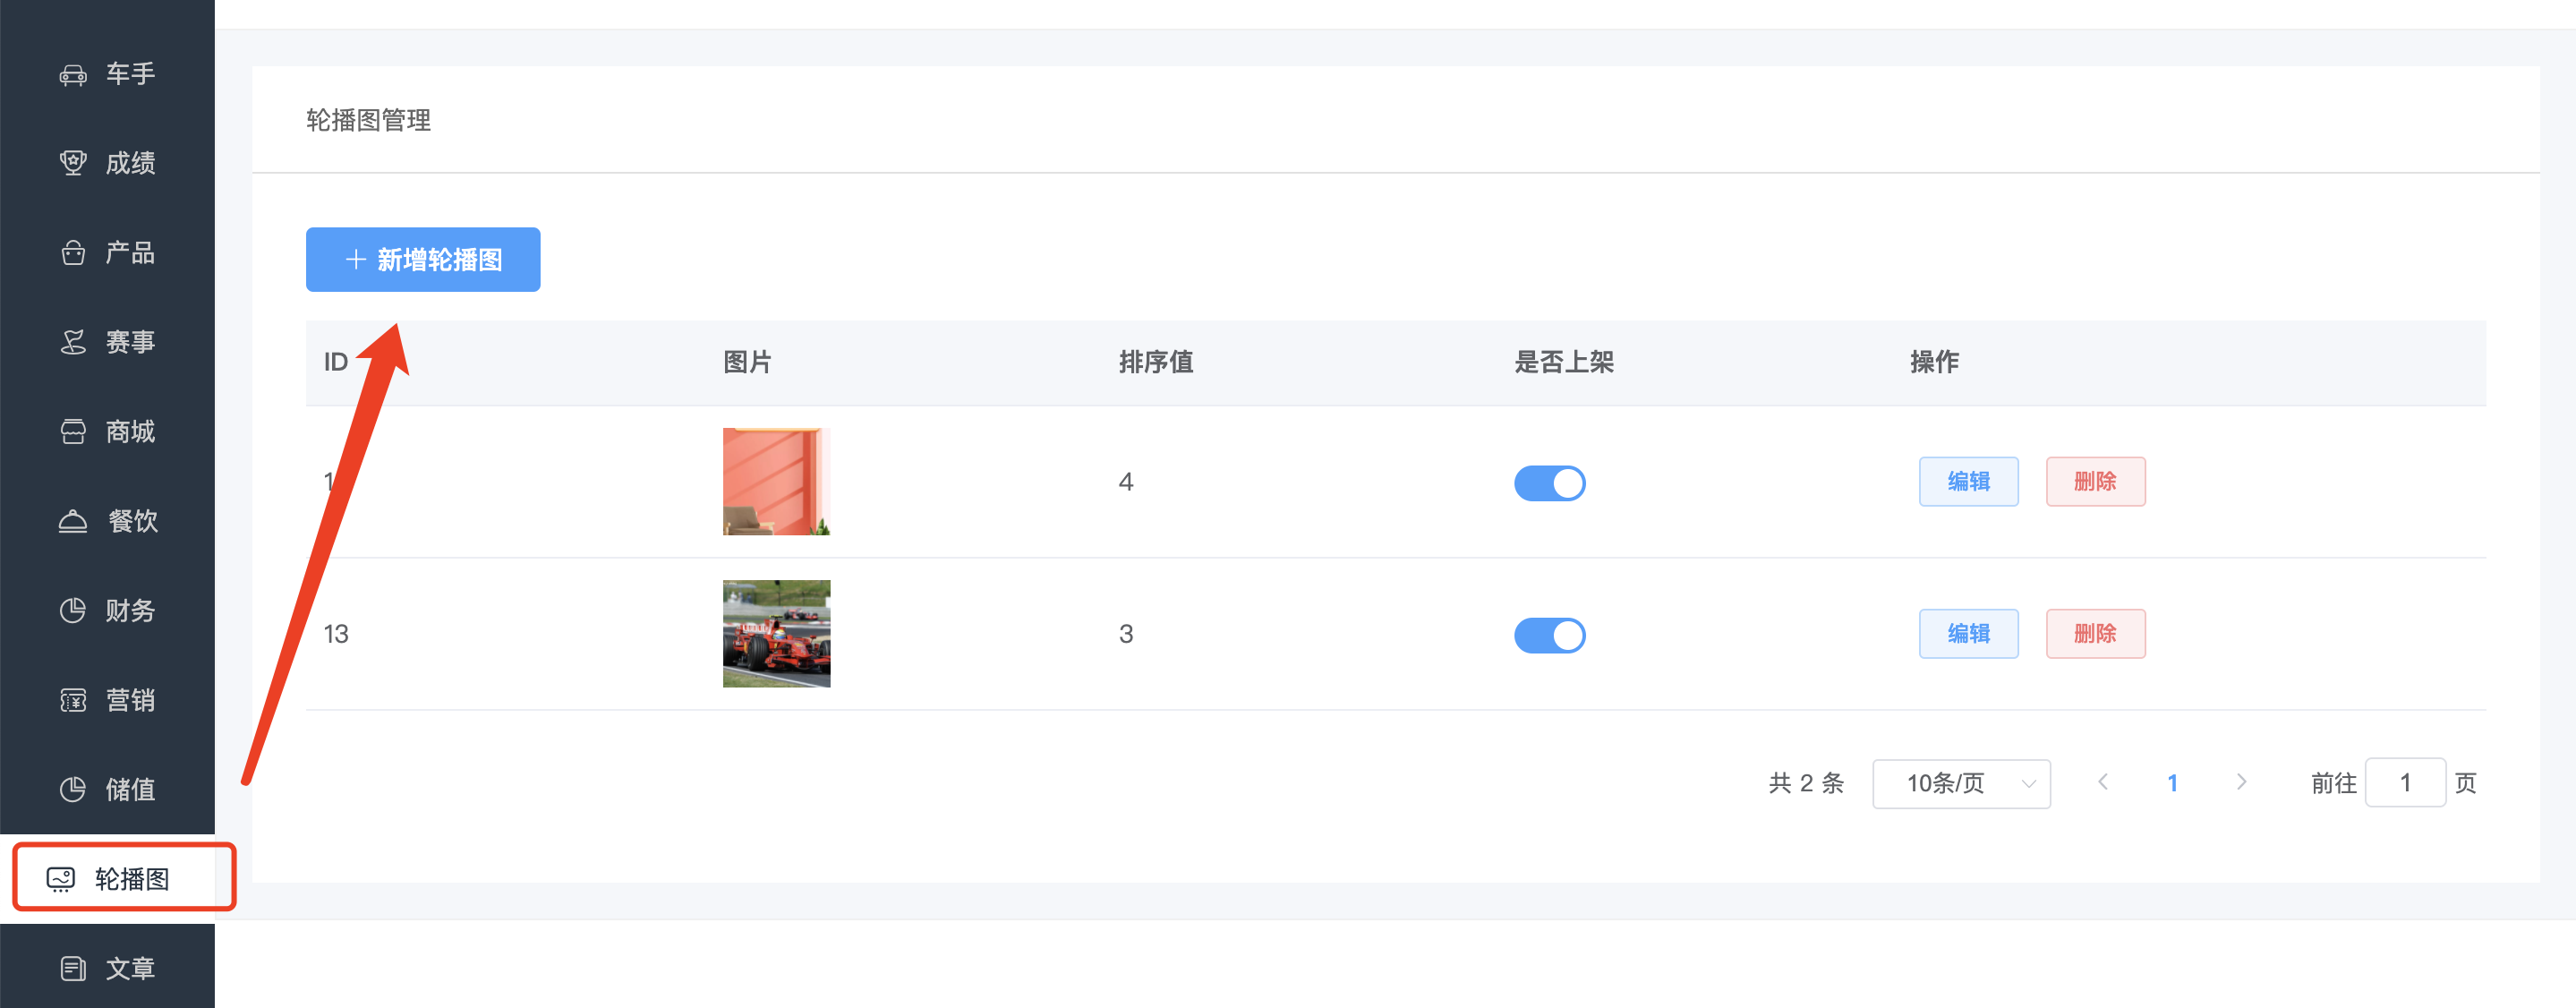The height and width of the screenshot is (1008, 2576).
Task: Open the 10条/页 page size dropdown
Action: 1961,783
